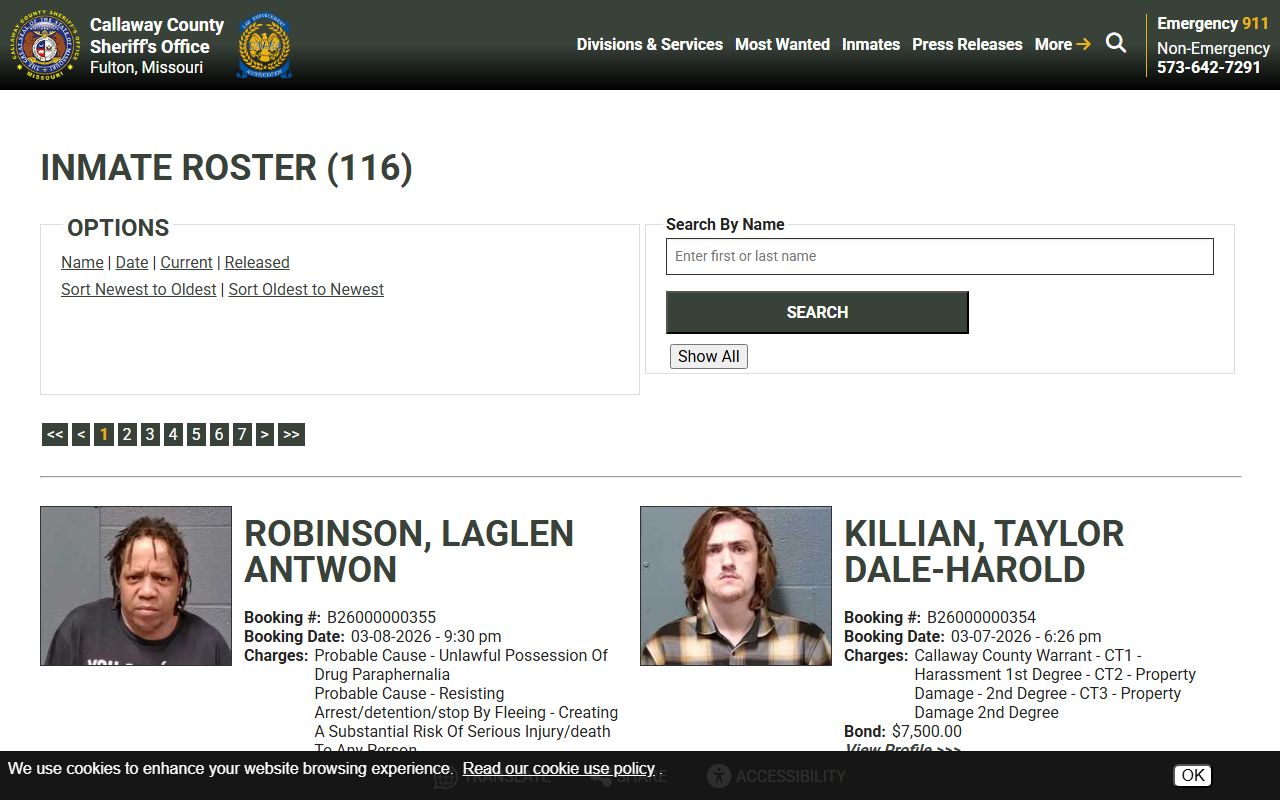
Task: Open the site search magnifier icon
Action: pyautogui.click(x=1116, y=43)
